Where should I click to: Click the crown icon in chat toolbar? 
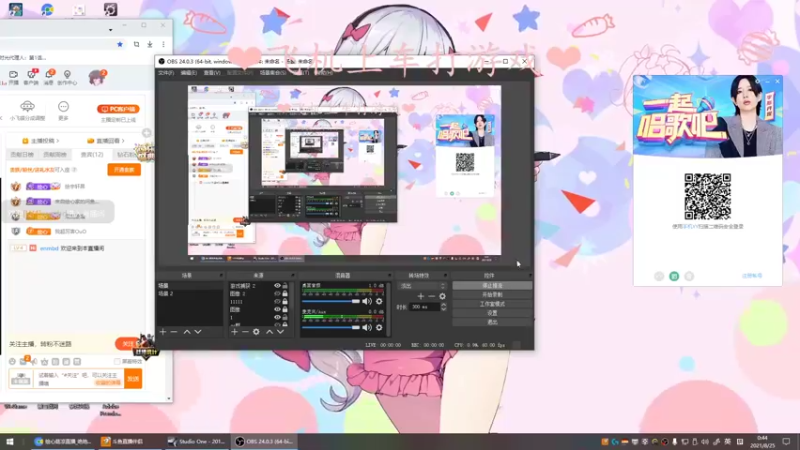click(x=44, y=362)
